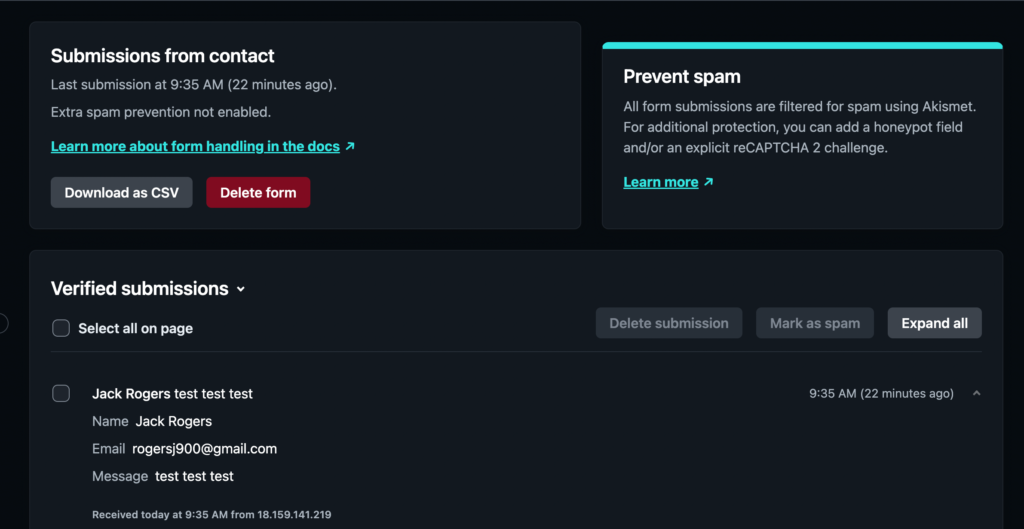Viewport: 1024px width, 529px height.
Task: Click the arrow icon beside the docs link
Action: coord(350,146)
